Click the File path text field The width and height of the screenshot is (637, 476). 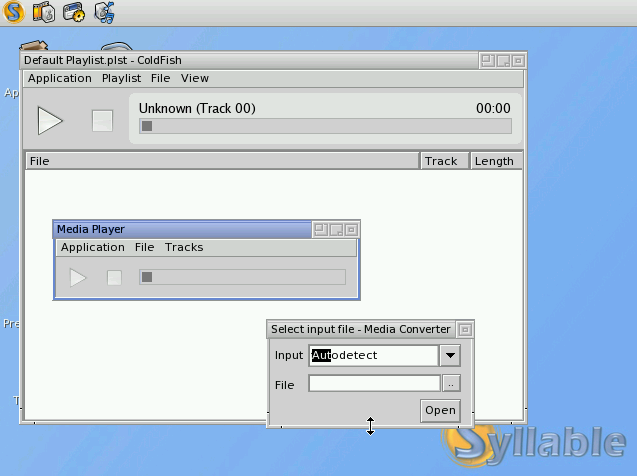tap(375, 383)
